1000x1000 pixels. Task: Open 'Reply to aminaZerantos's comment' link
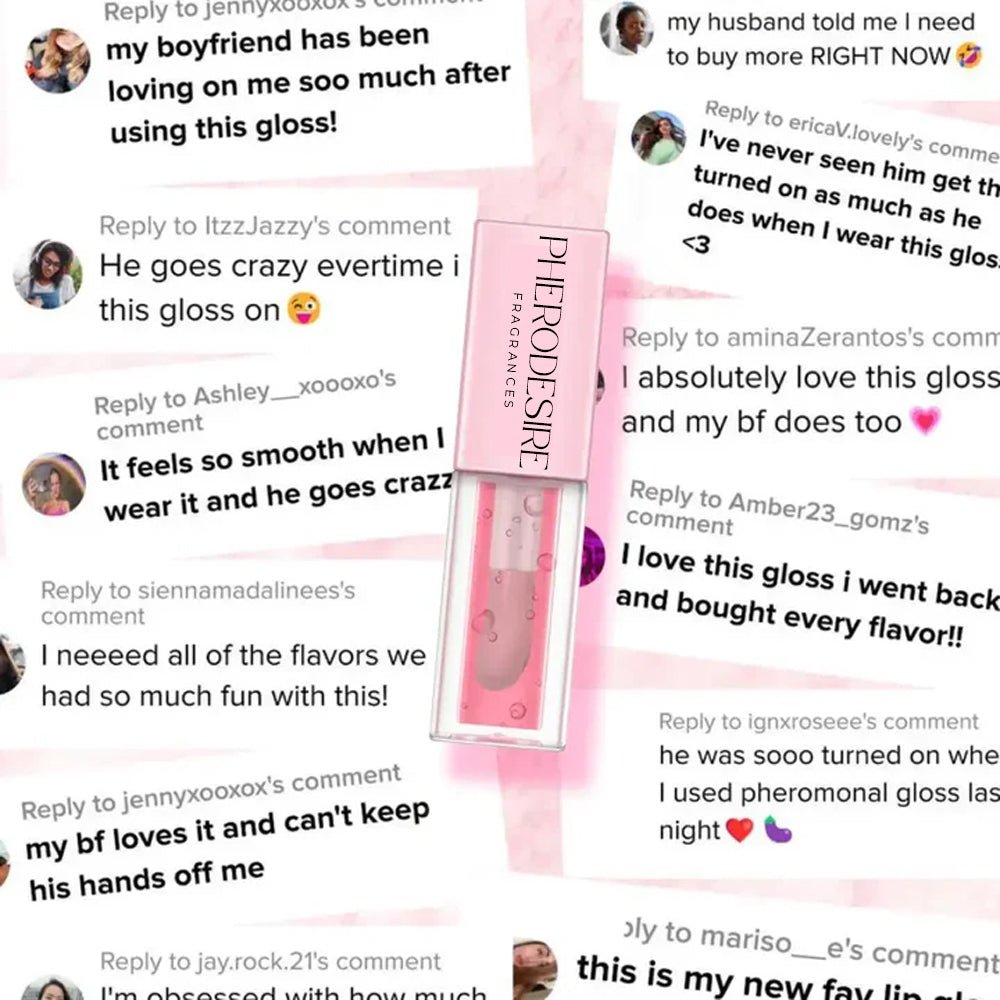811,337
